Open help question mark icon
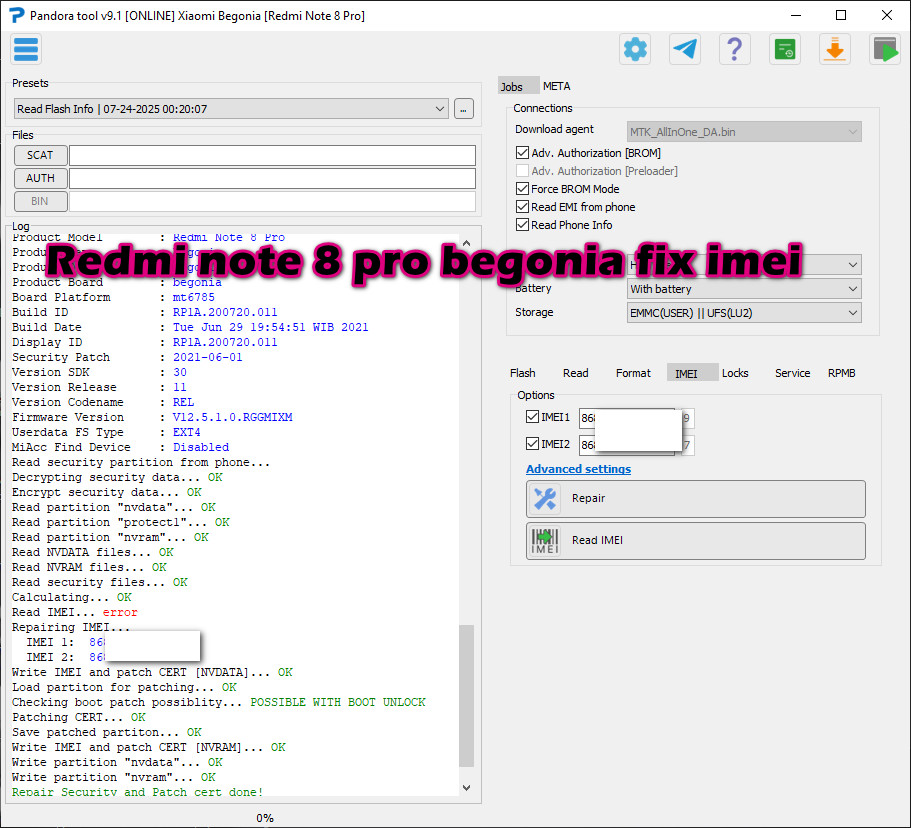This screenshot has height=828, width=911. point(735,49)
